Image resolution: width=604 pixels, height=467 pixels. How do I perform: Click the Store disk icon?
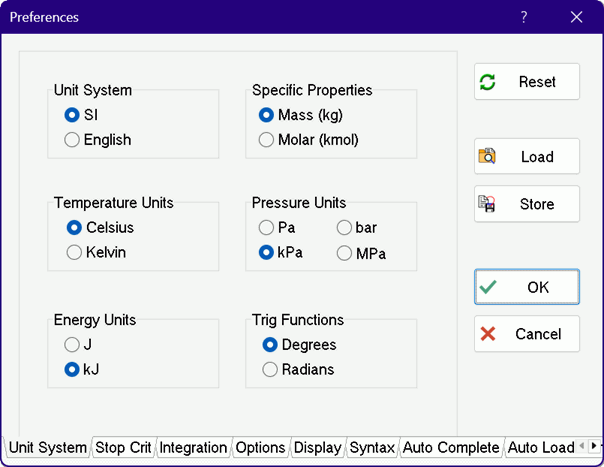488,204
